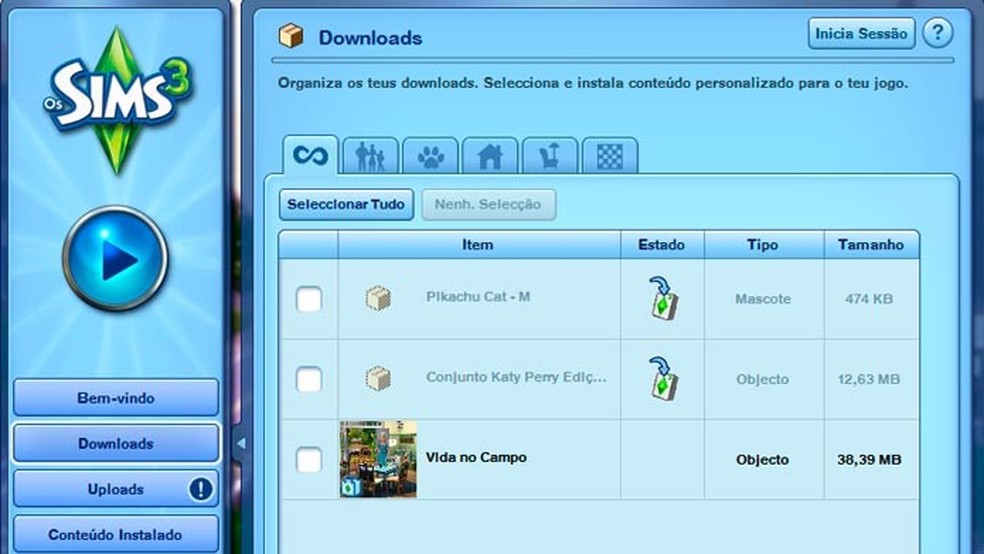Click the installed status icon for Pikachu Cat
The height and width of the screenshot is (554, 984).
[663, 299]
